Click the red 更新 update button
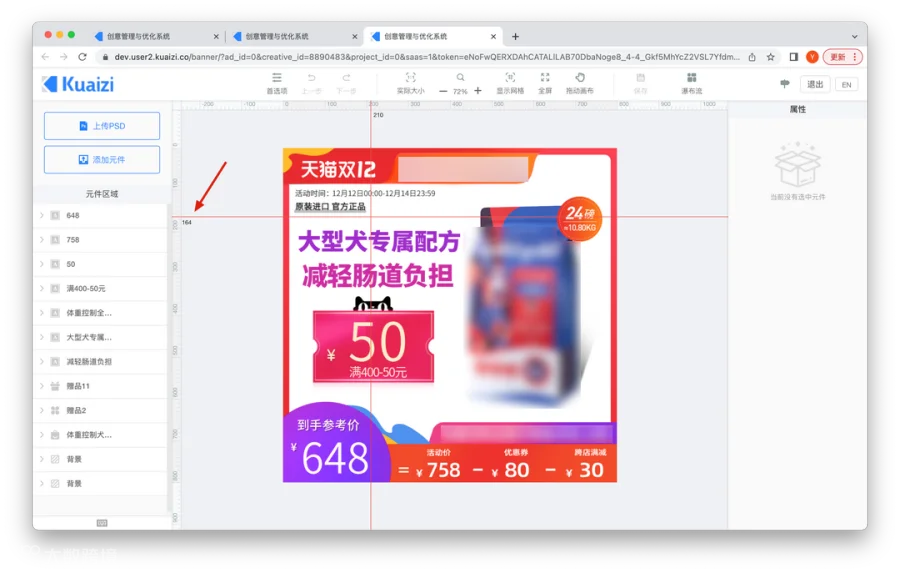Screen dimensions: 900x573 (843, 57)
